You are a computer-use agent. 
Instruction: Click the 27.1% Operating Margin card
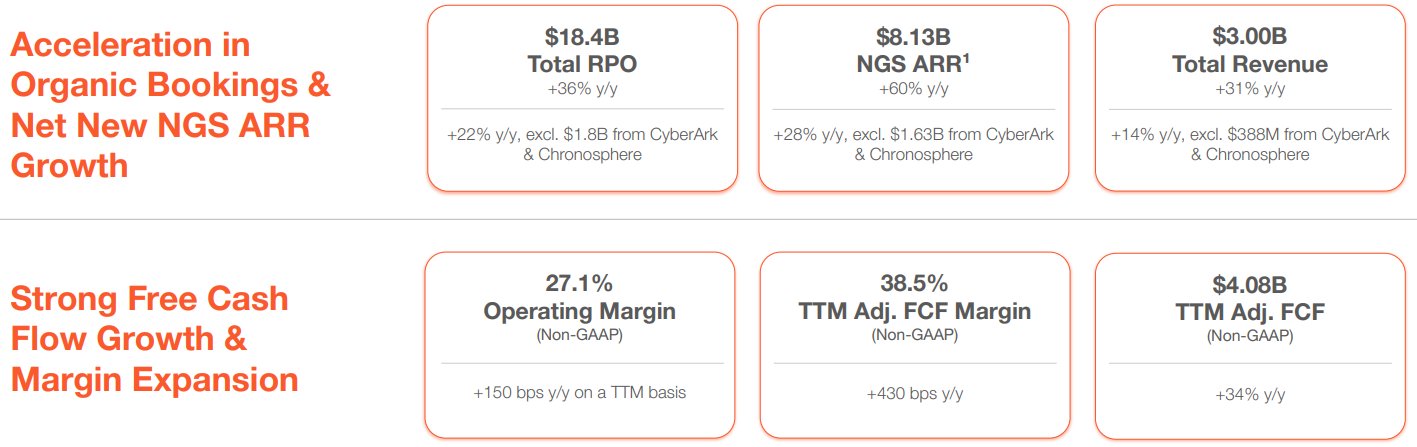[x=579, y=345]
